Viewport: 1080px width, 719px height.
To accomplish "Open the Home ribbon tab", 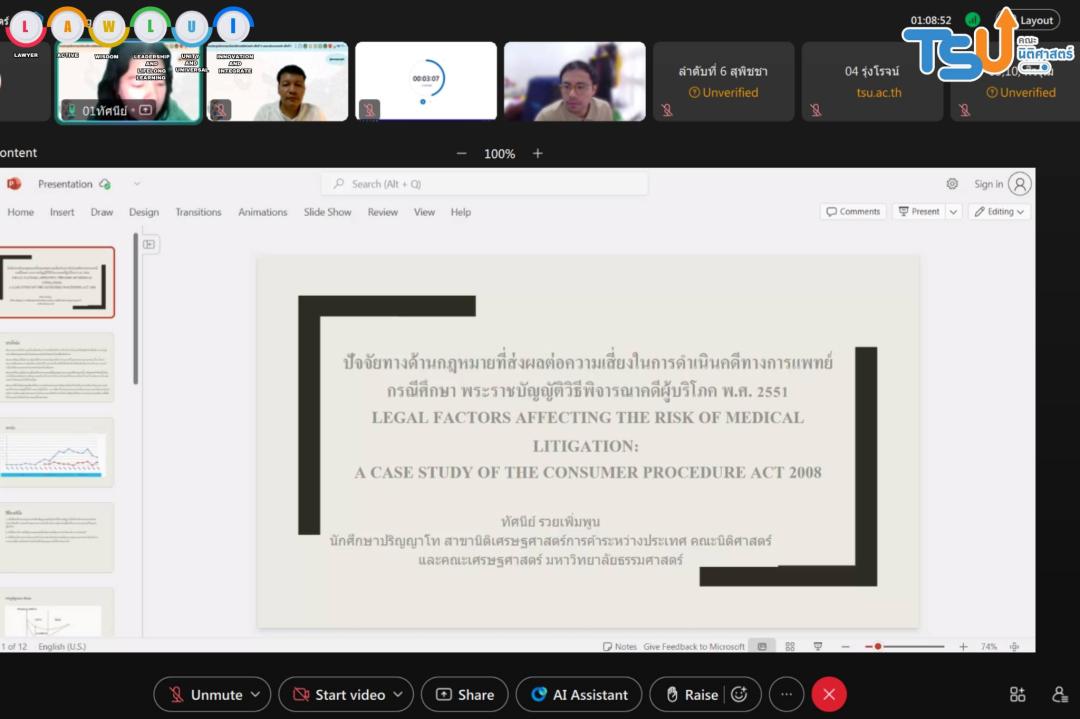I will click(21, 212).
